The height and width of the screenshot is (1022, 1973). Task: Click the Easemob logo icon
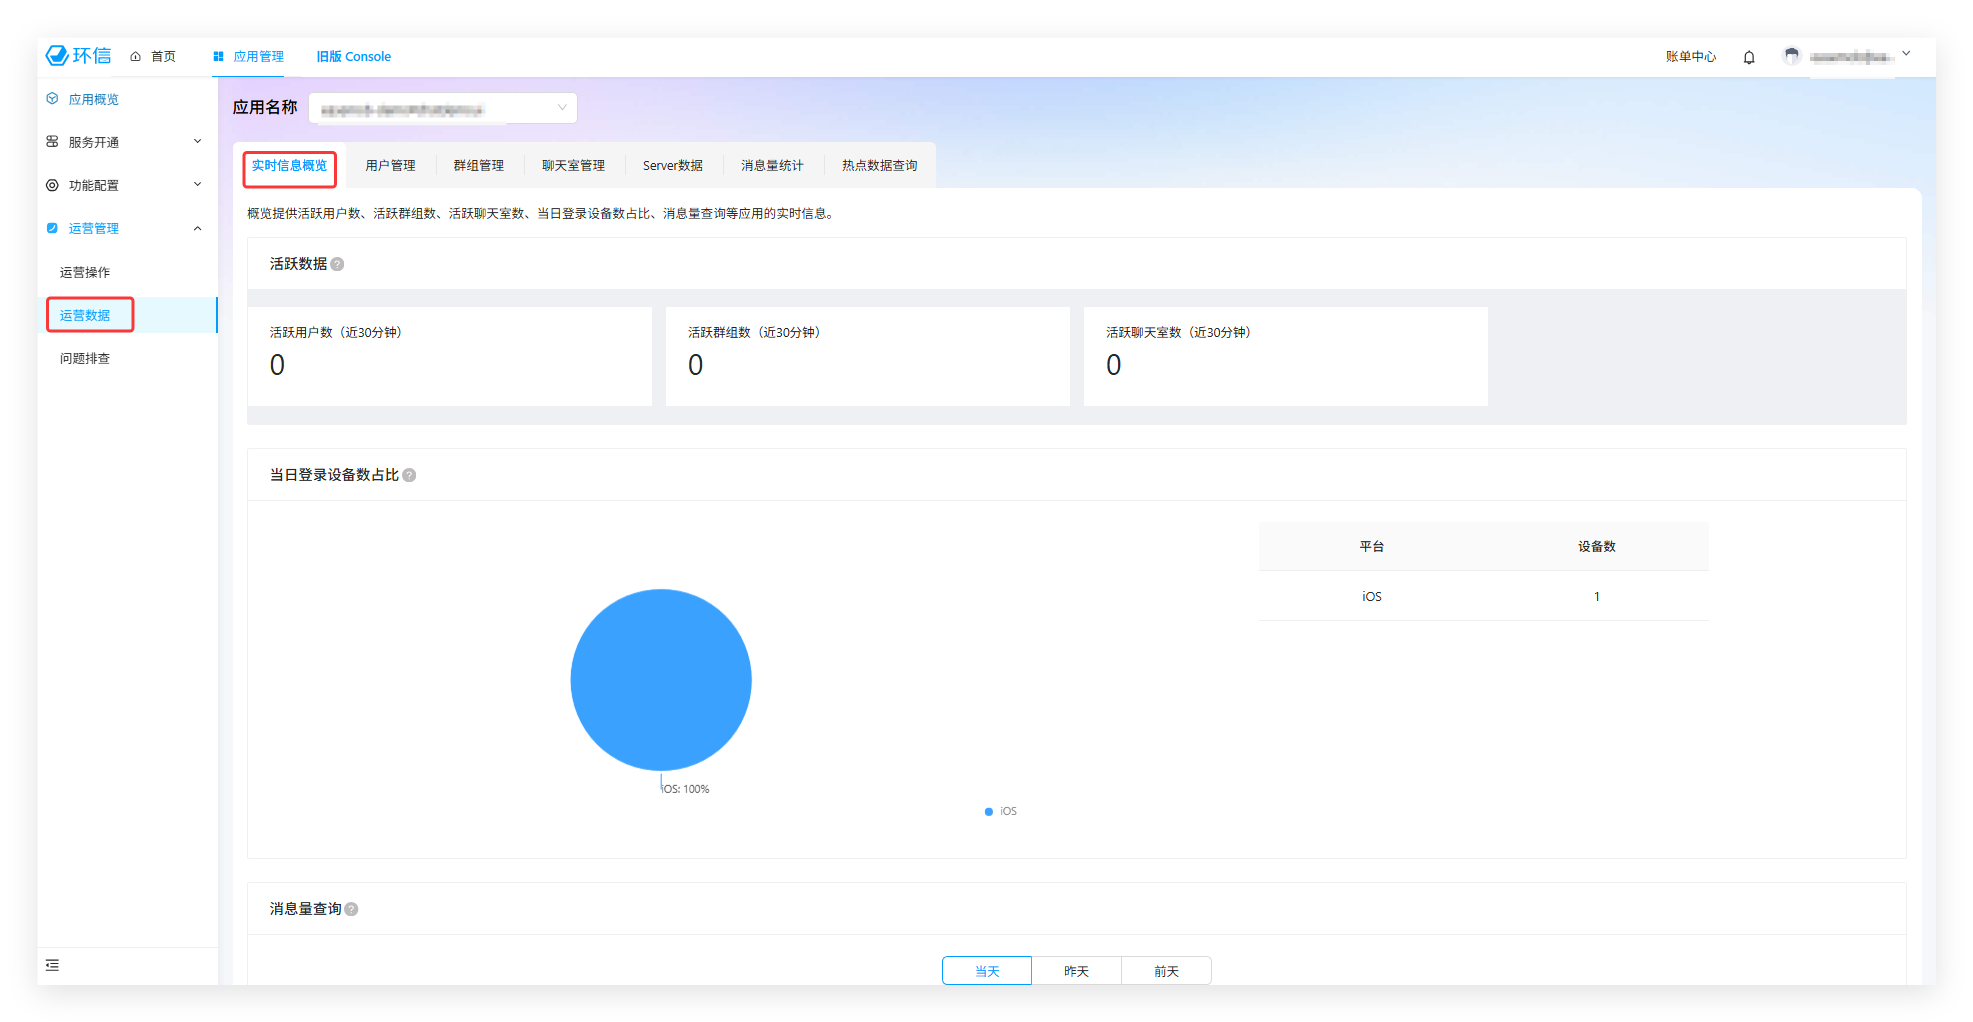[x=58, y=56]
